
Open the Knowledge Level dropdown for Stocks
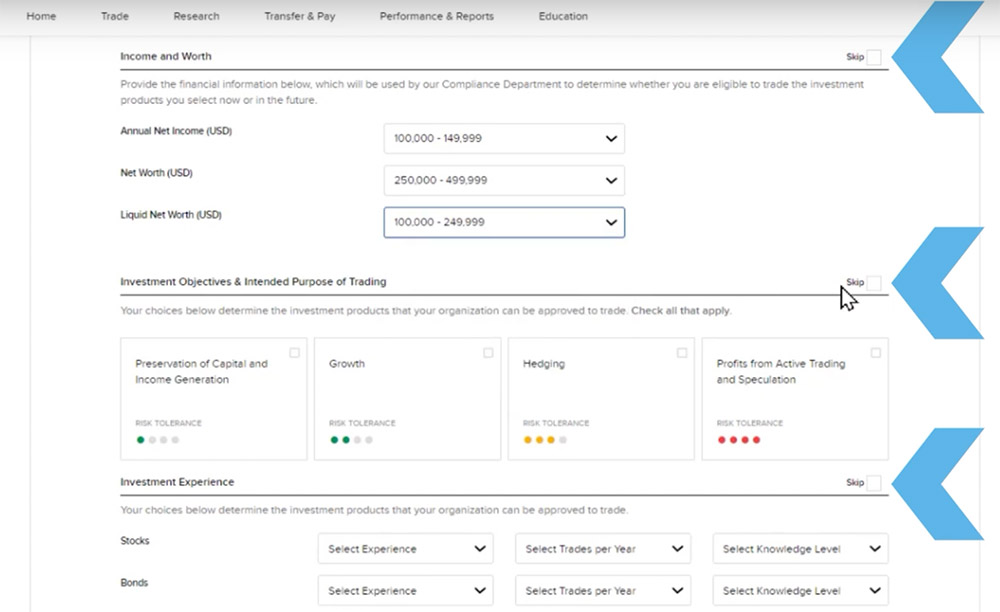(798, 548)
